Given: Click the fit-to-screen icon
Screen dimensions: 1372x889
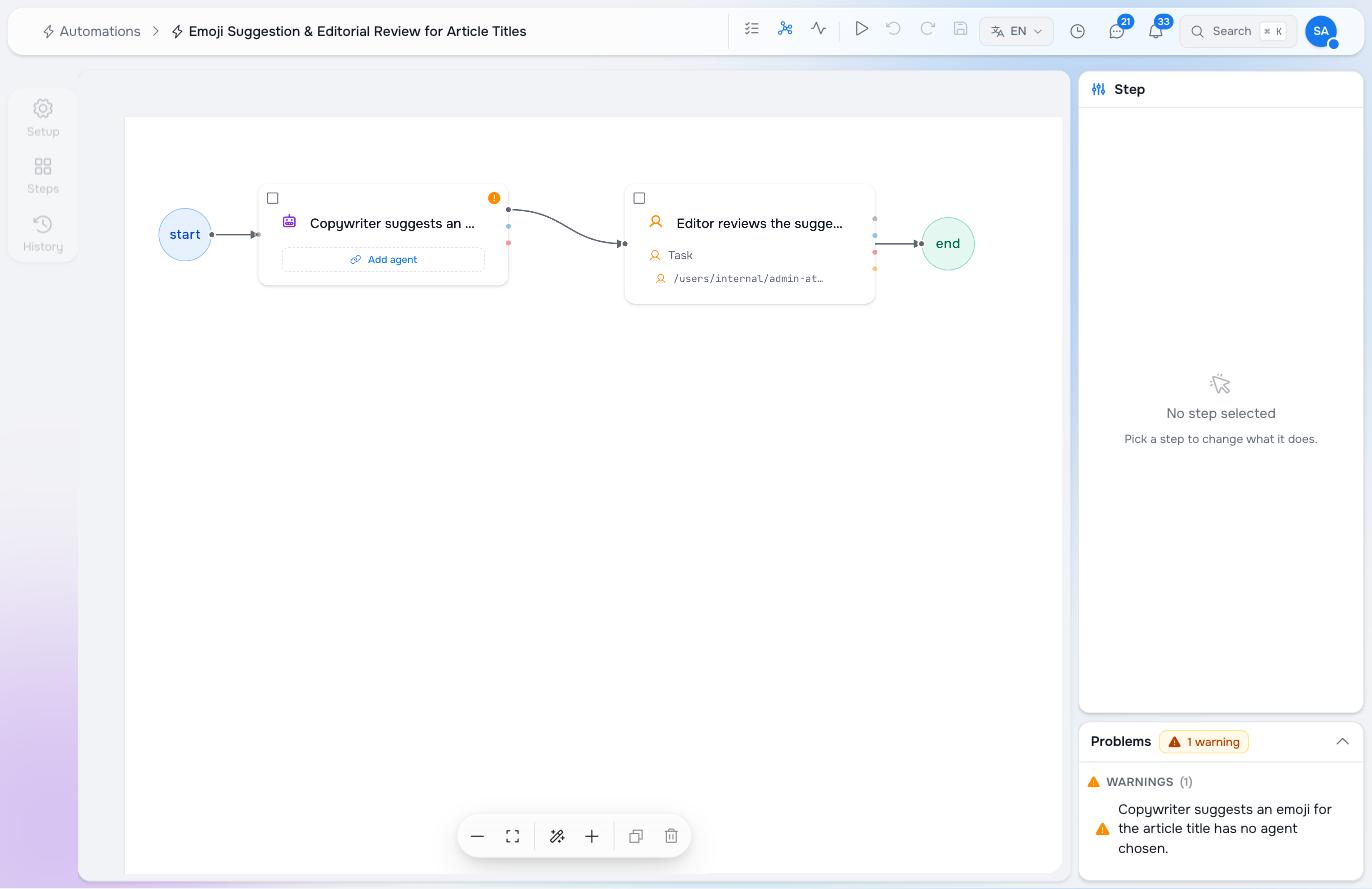Looking at the screenshot, I should [x=512, y=836].
